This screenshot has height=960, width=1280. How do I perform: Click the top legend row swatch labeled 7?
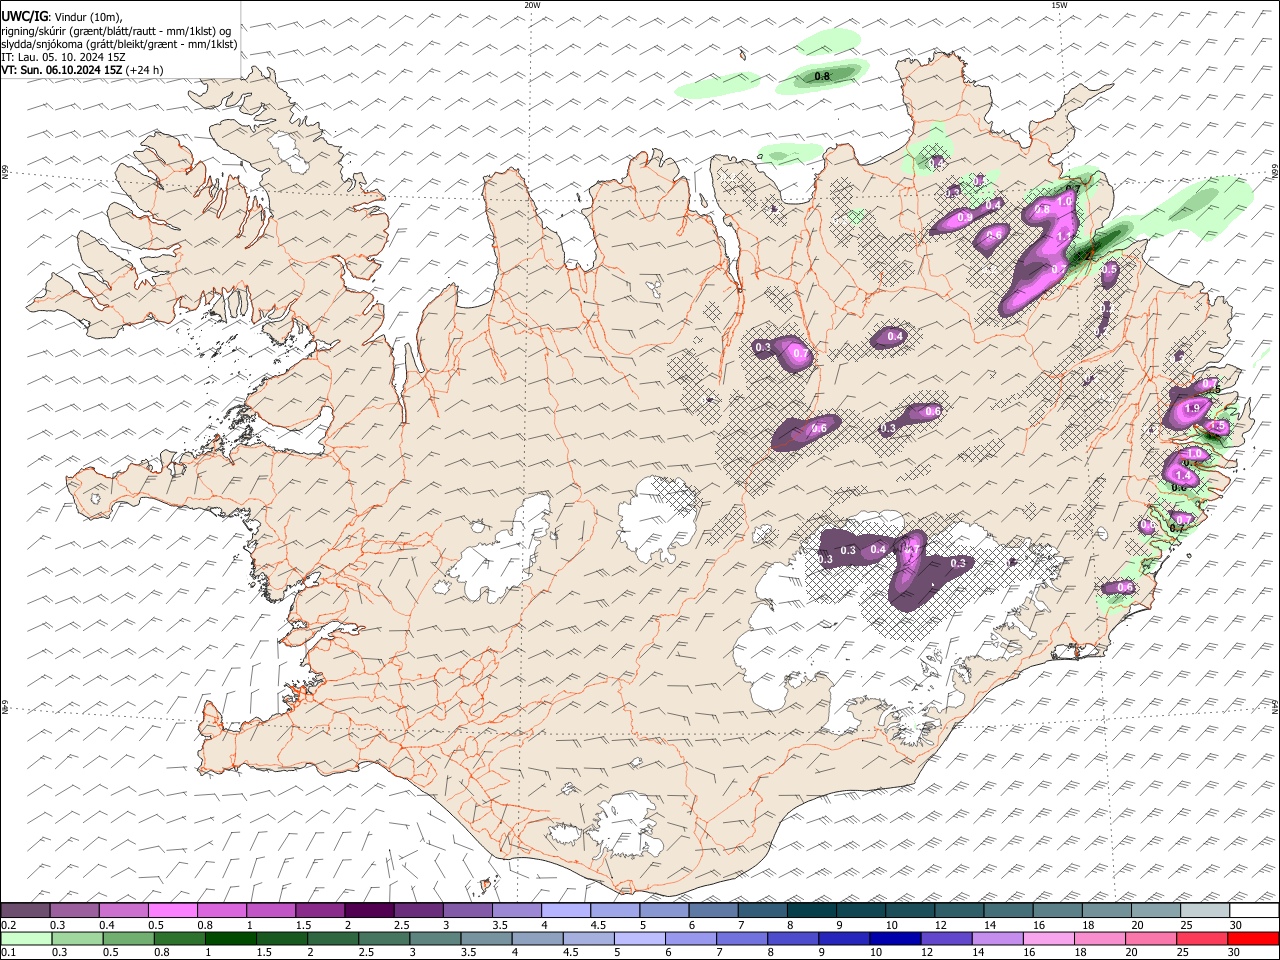pos(763,911)
